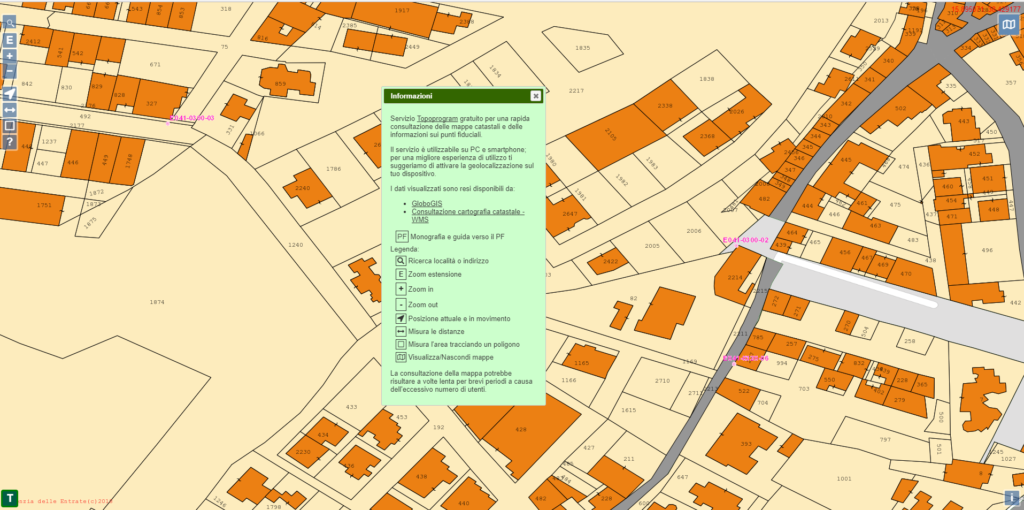The height and width of the screenshot is (510, 1024).
Task: Click parcel number 797
Action: pos(885,439)
